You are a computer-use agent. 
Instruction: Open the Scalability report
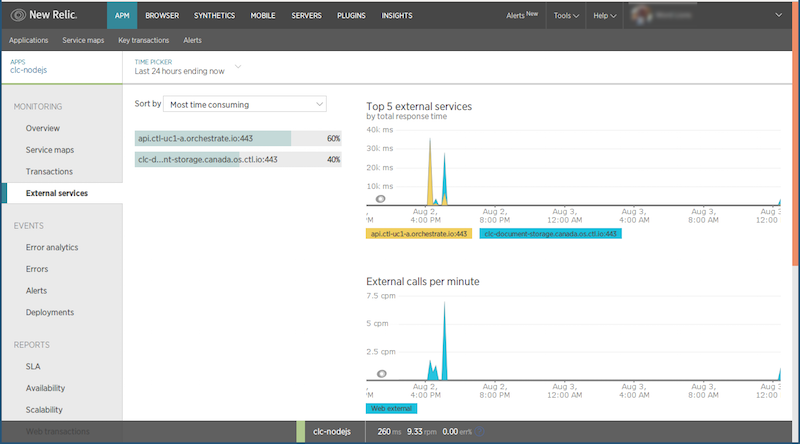[x=44, y=410]
